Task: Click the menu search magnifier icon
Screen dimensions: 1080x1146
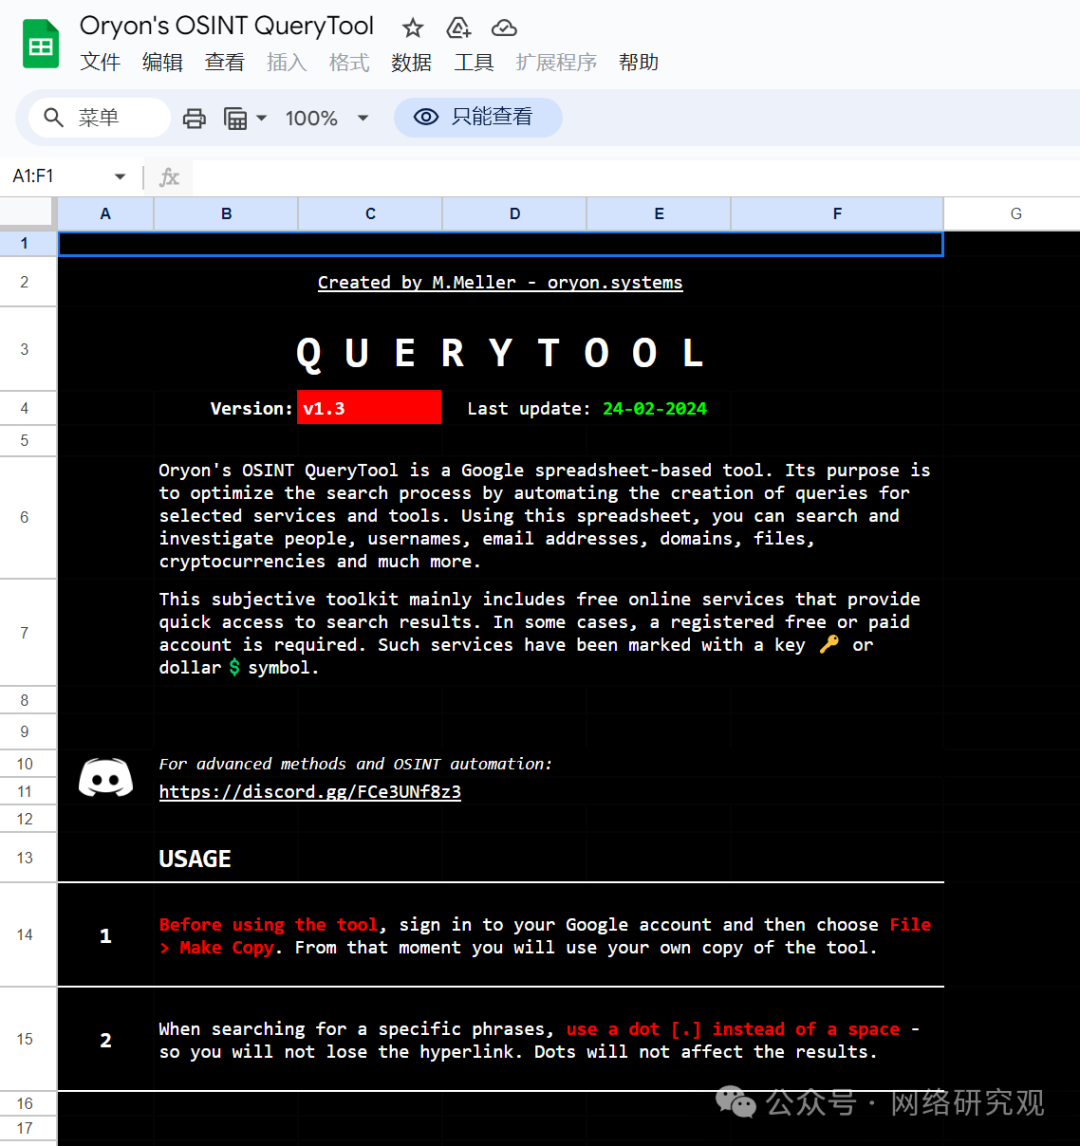Action: coord(53,117)
